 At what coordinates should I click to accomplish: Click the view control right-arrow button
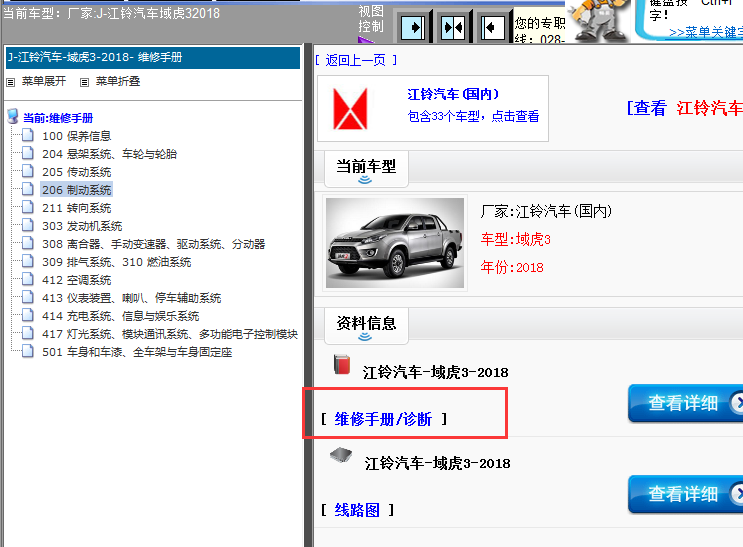[413, 28]
